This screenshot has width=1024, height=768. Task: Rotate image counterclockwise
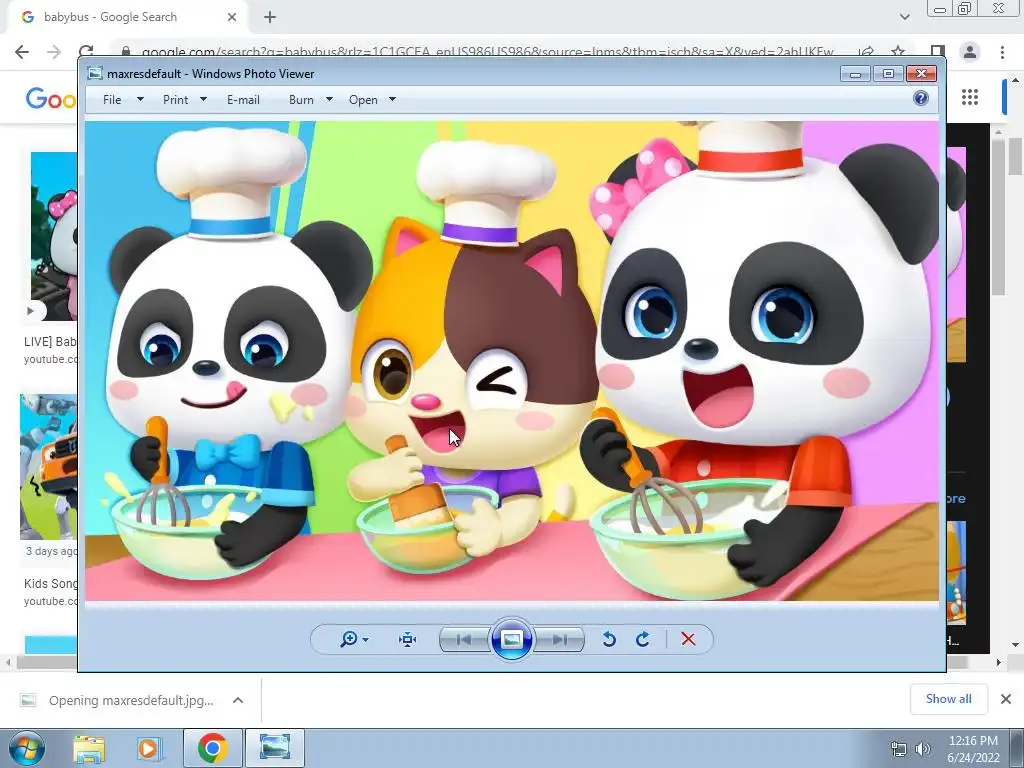(x=609, y=639)
